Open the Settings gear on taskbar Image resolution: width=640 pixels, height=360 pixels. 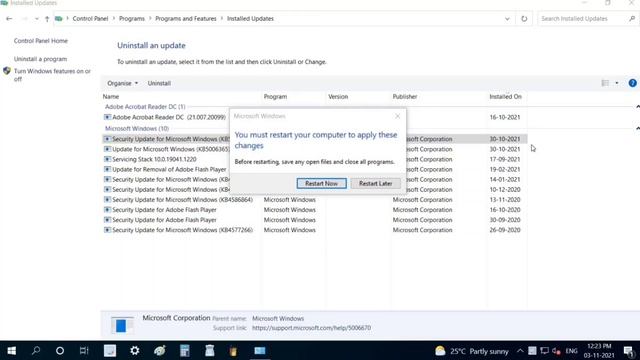coord(135,351)
